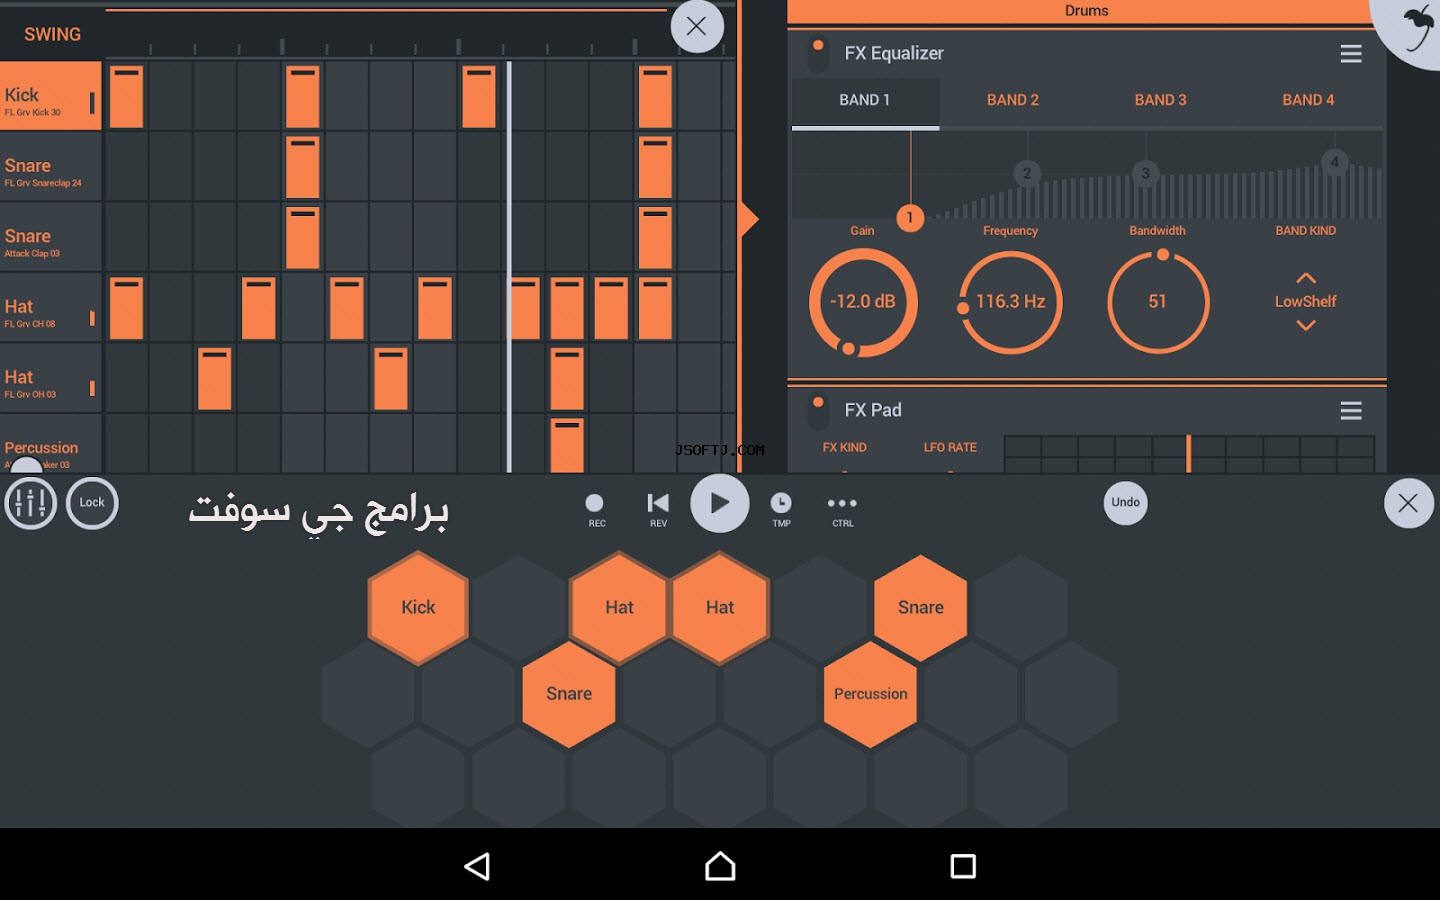Tap the Kick hexagon pad
The height and width of the screenshot is (900, 1440).
click(418, 607)
